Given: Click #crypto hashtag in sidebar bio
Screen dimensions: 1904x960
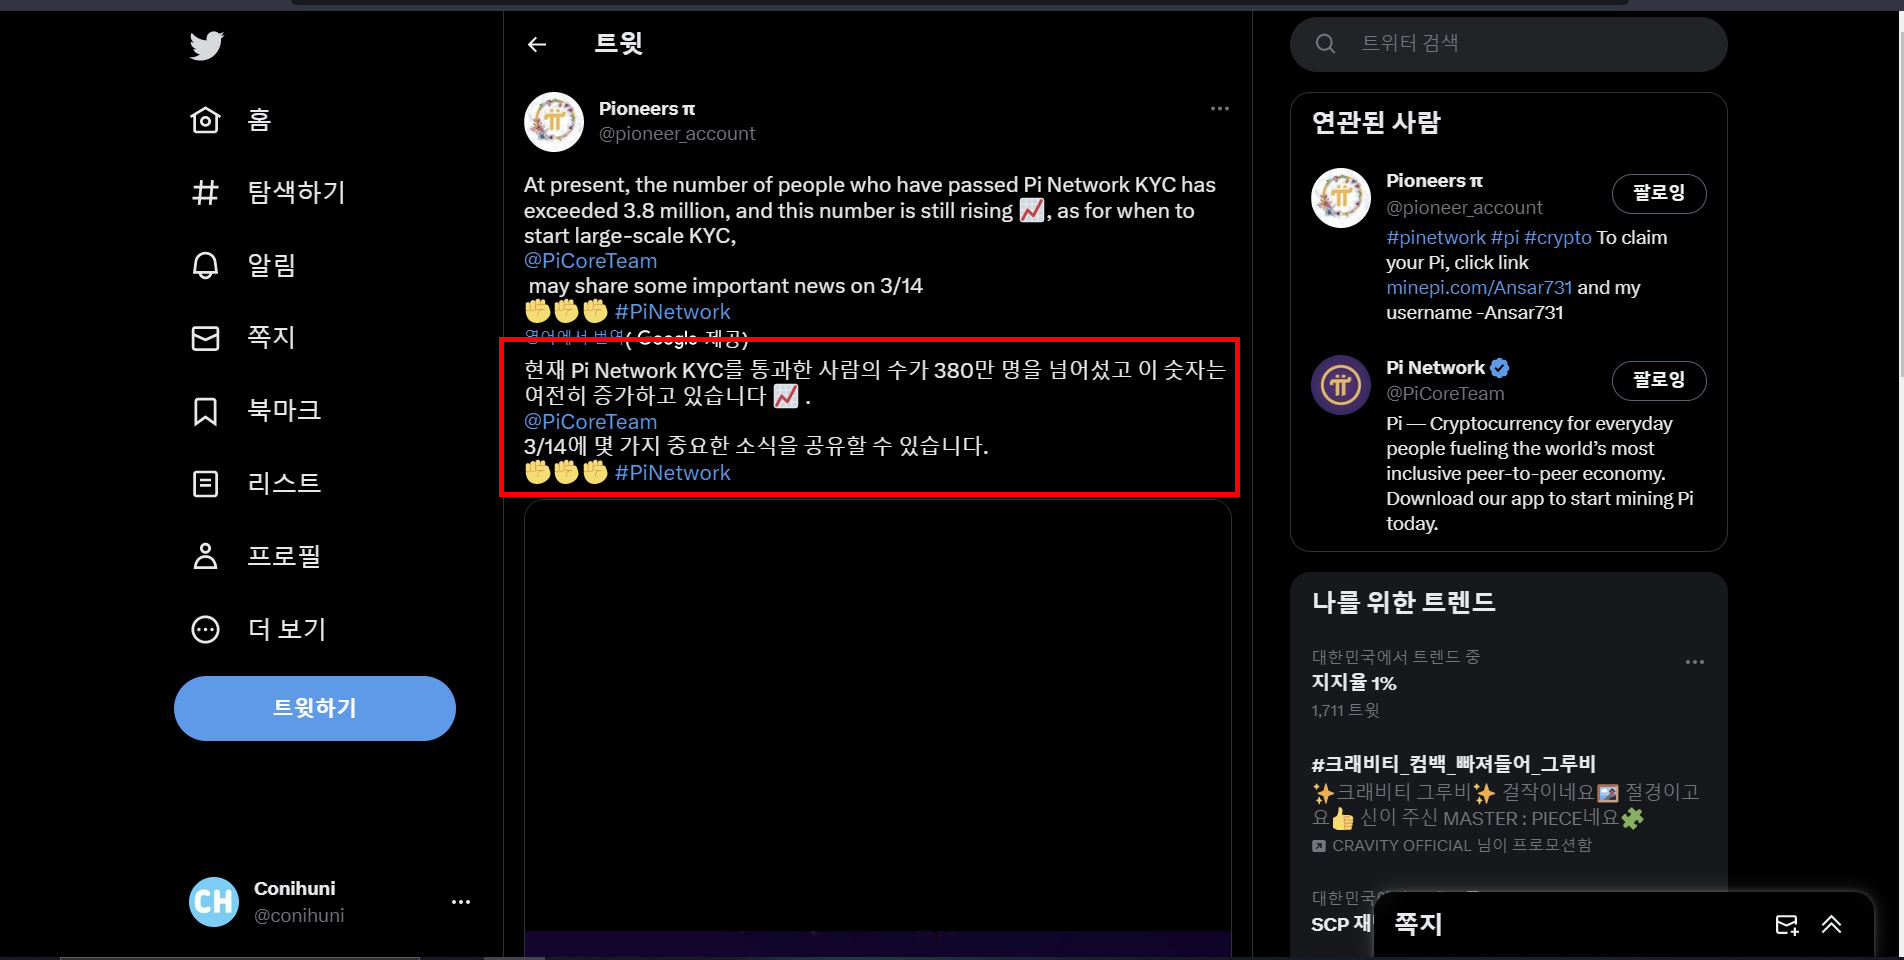Looking at the screenshot, I should (1557, 238).
